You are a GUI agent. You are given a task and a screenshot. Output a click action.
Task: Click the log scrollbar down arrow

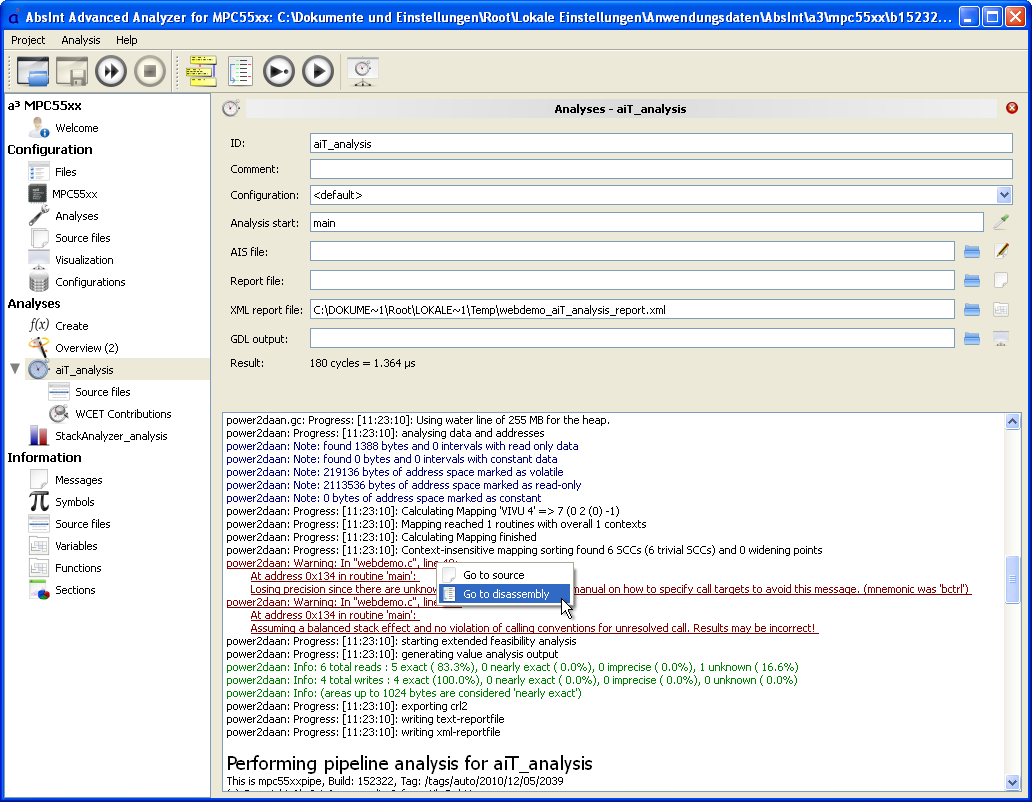pos(1012,782)
